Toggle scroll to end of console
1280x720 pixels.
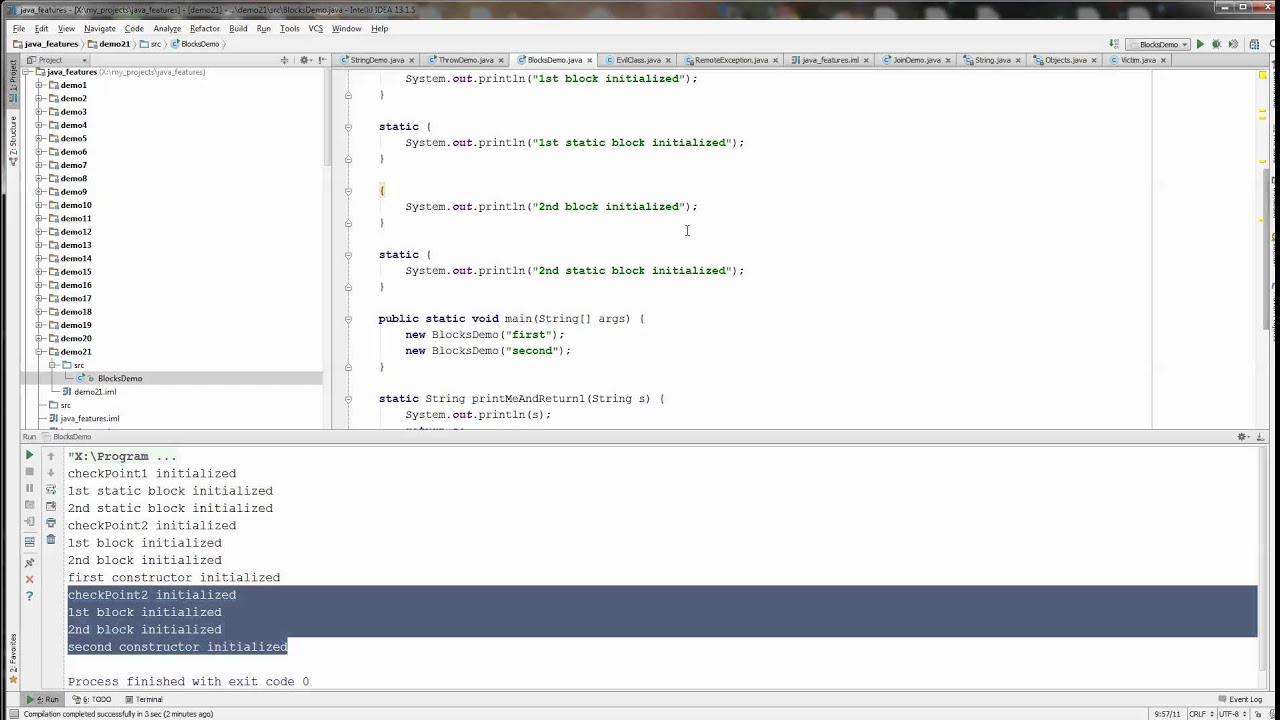(x=51, y=506)
